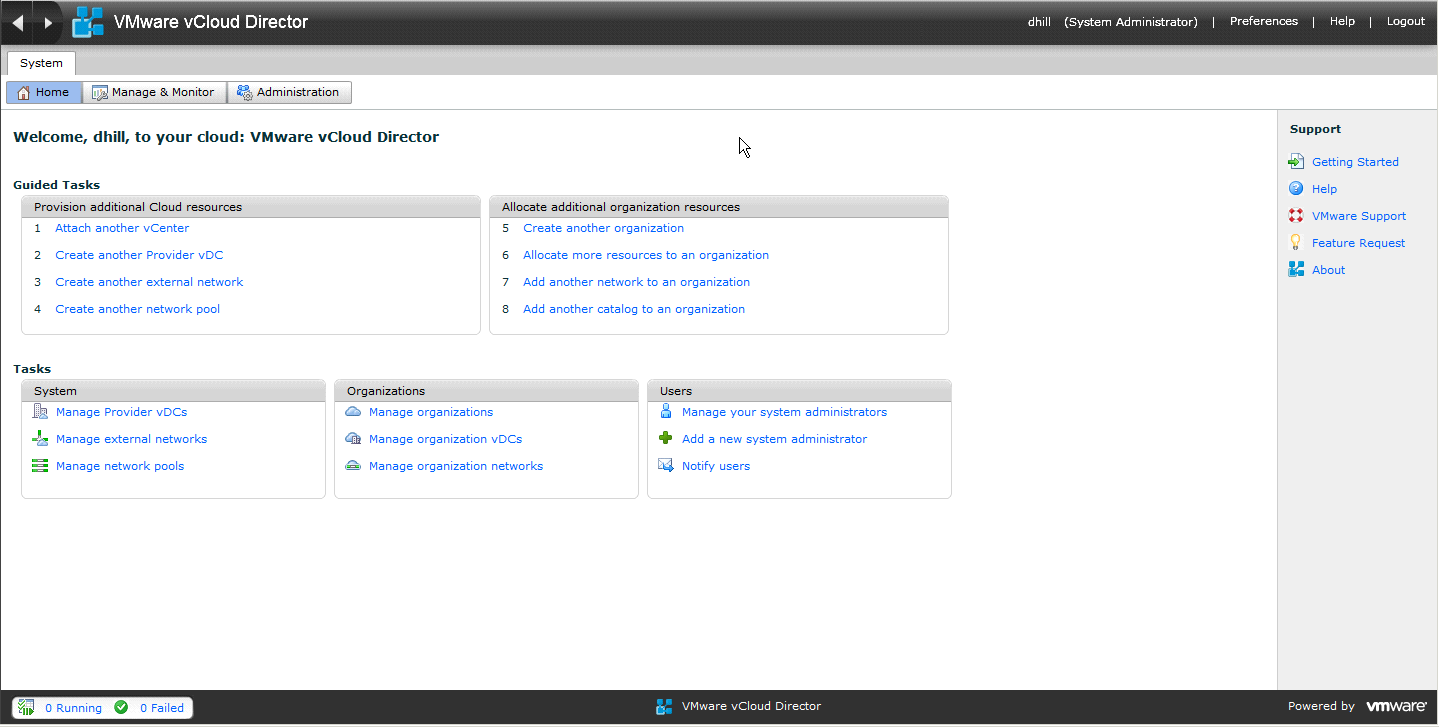Click the Manage external networks icon
The image size is (1439, 727).
[40, 439]
